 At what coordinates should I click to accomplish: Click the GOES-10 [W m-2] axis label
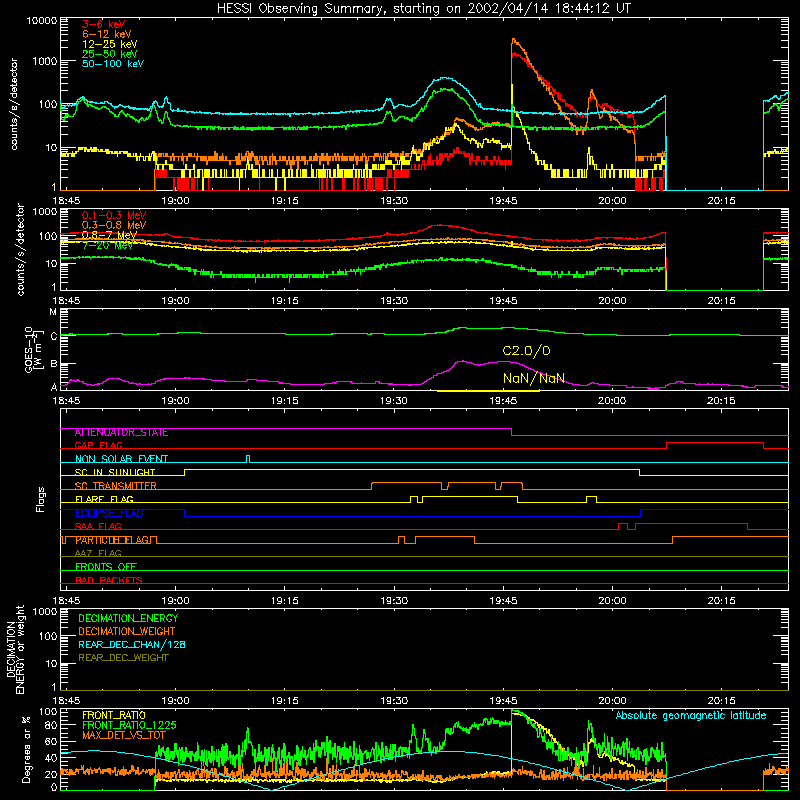point(32,349)
